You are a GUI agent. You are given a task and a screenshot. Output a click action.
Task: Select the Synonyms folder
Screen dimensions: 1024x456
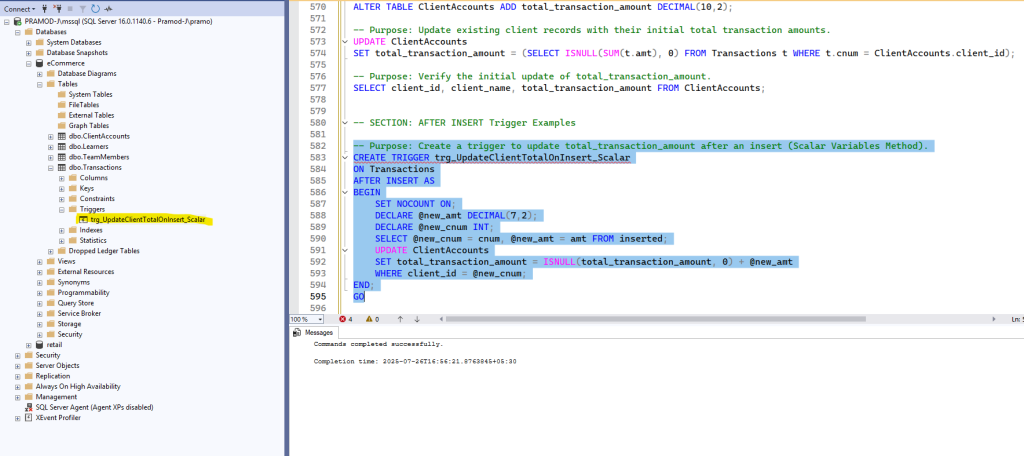[74, 282]
